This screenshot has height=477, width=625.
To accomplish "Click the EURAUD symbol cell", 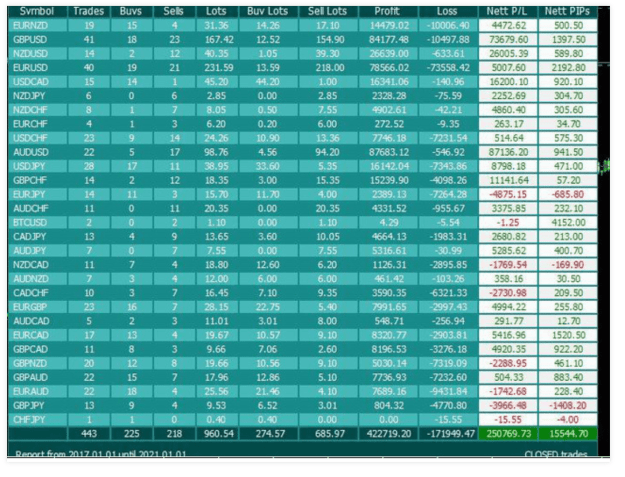I will [37, 392].
